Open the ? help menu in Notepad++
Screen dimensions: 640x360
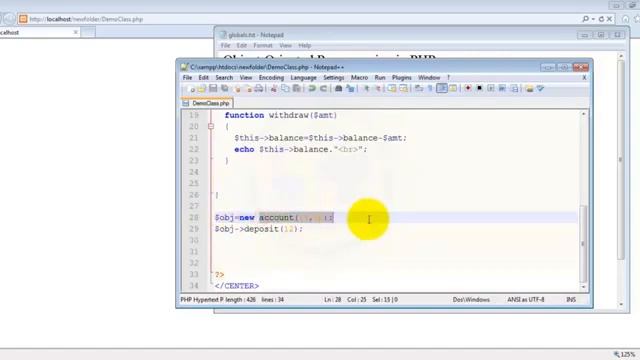448,78
